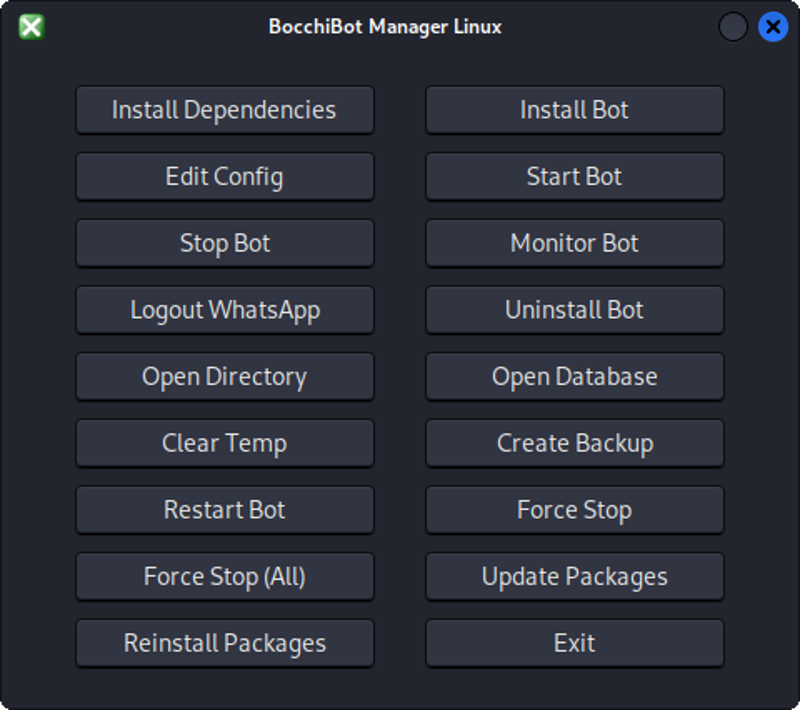800x710 pixels.
Task: Click the Exit button
Action: click(x=574, y=643)
